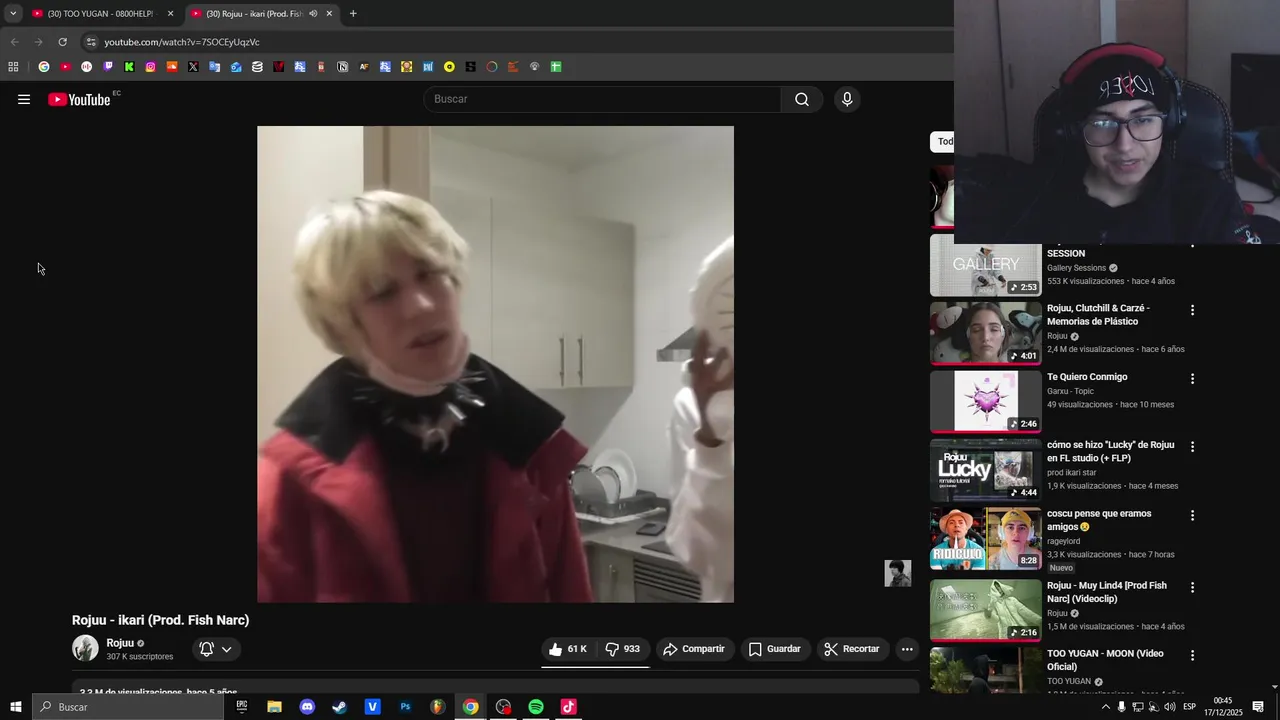Open Discord from taskbar
The width and height of the screenshot is (1280, 720).
307,707
